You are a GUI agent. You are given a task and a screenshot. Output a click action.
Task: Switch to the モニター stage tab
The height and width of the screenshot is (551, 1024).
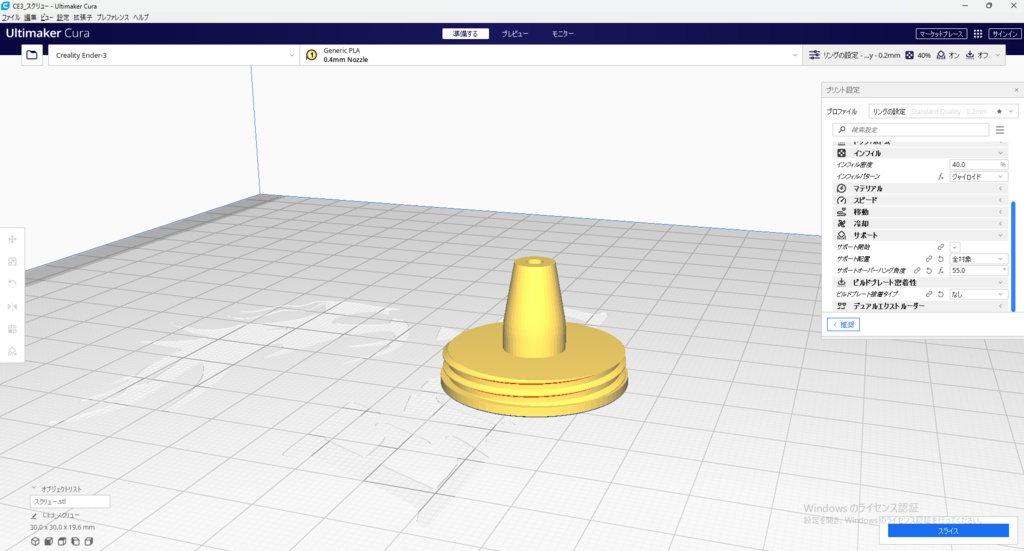[x=562, y=34]
